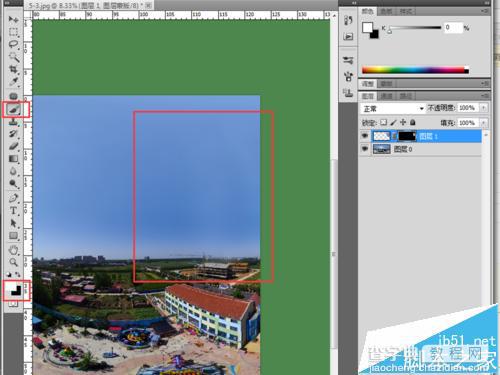
Task: Open the fill 填充 slider arrow
Action: [x=483, y=123]
